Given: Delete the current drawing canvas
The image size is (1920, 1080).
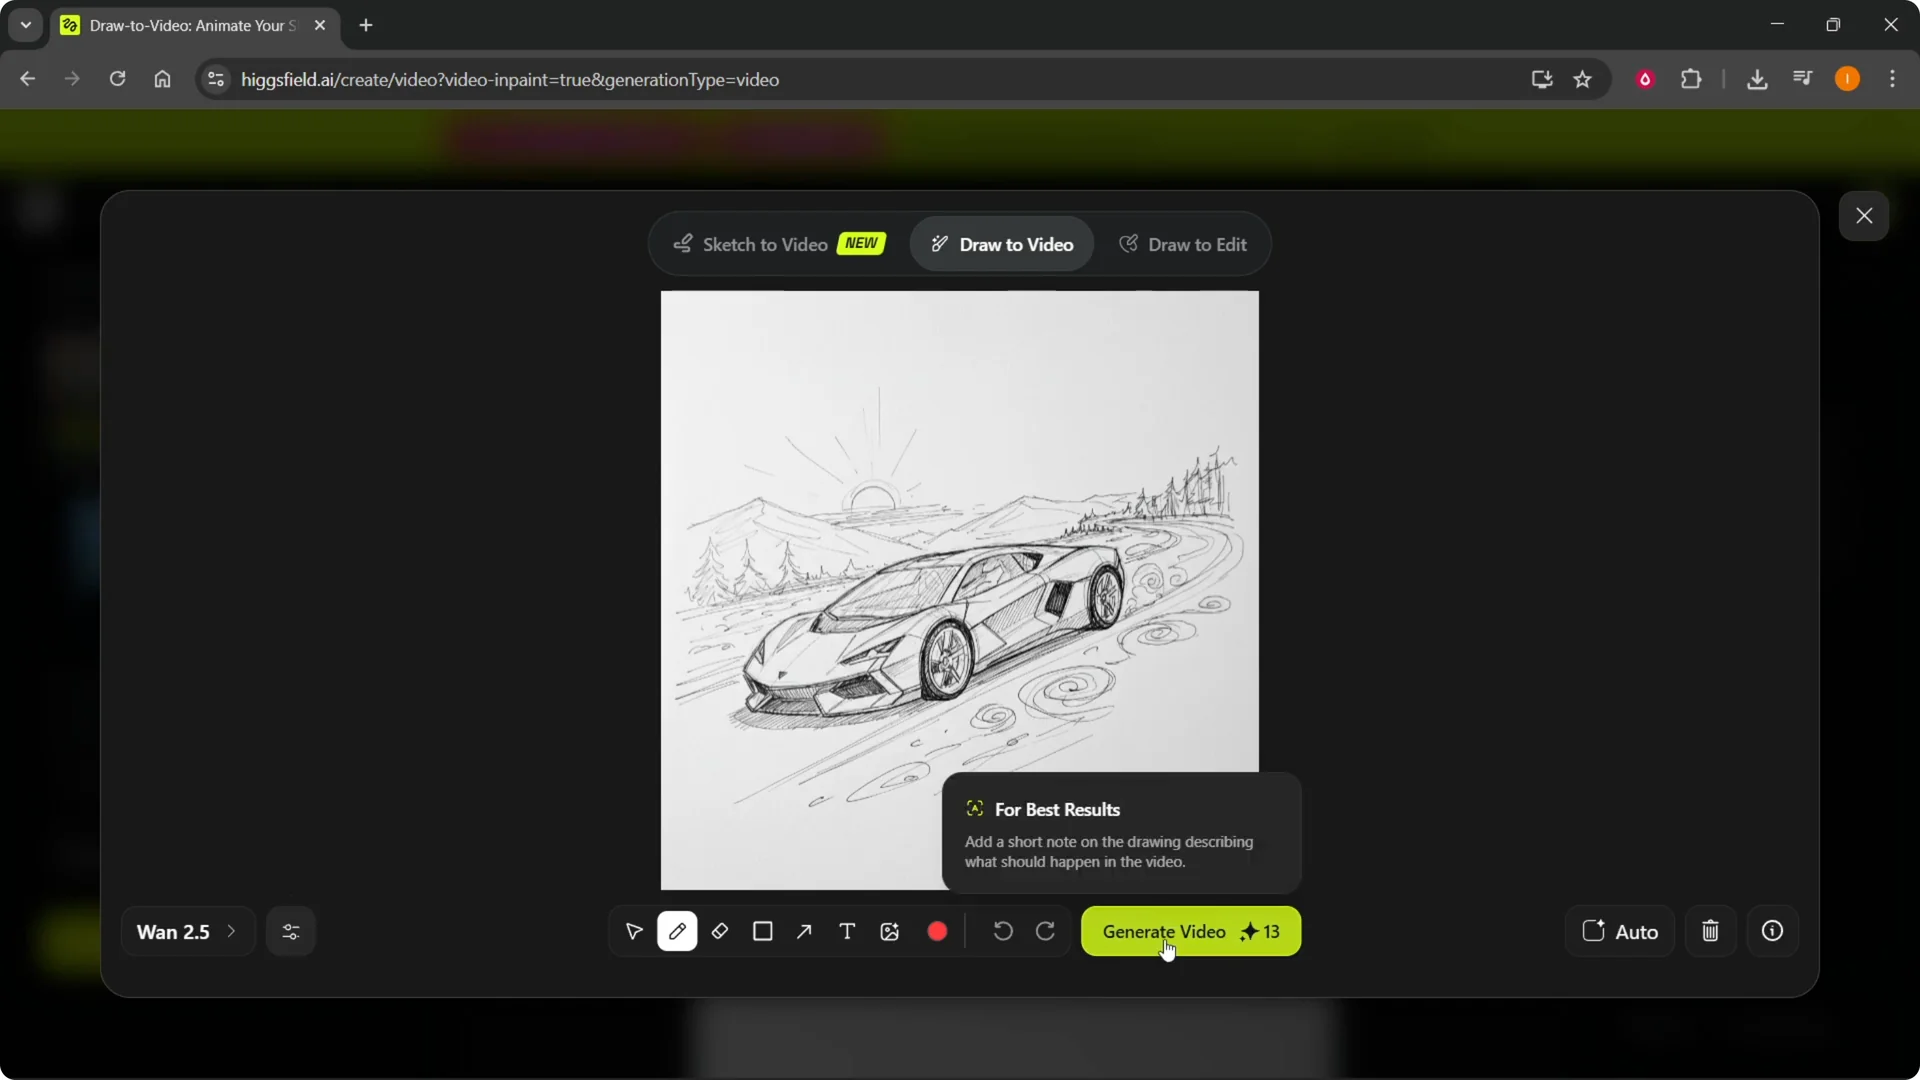Looking at the screenshot, I should coord(1710,931).
